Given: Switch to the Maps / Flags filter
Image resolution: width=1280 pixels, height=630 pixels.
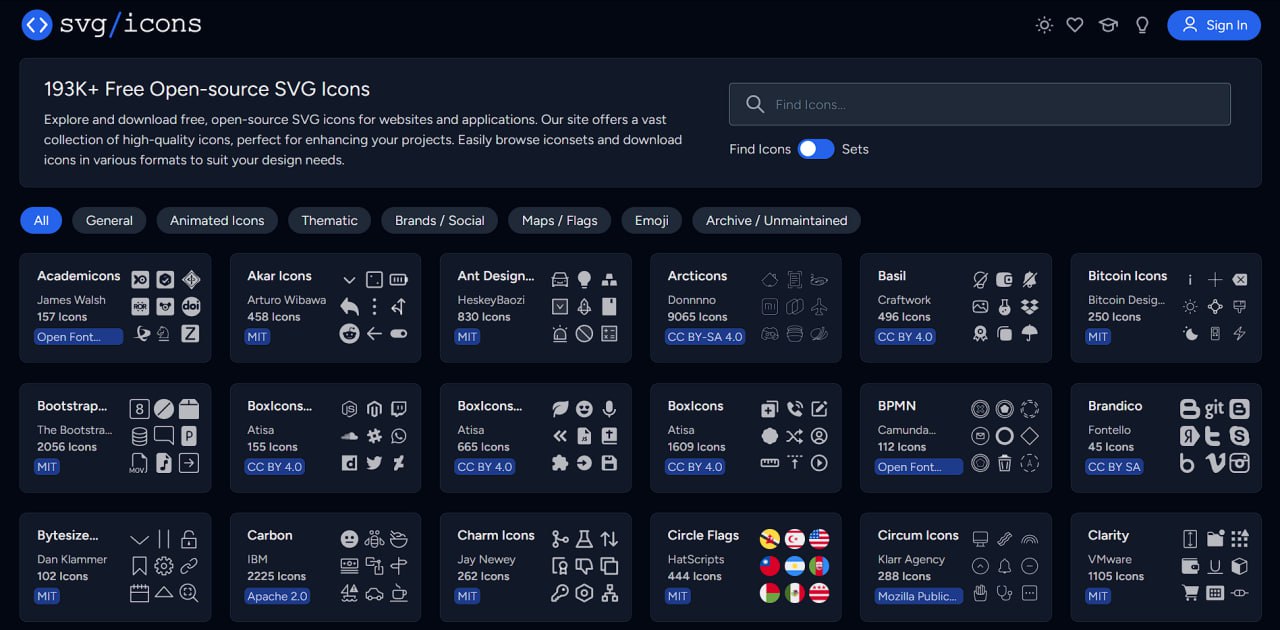Looking at the screenshot, I should coord(560,221).
